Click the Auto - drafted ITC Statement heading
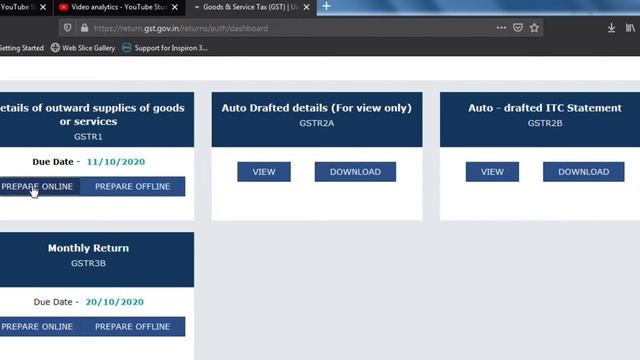 coord(545,108)
